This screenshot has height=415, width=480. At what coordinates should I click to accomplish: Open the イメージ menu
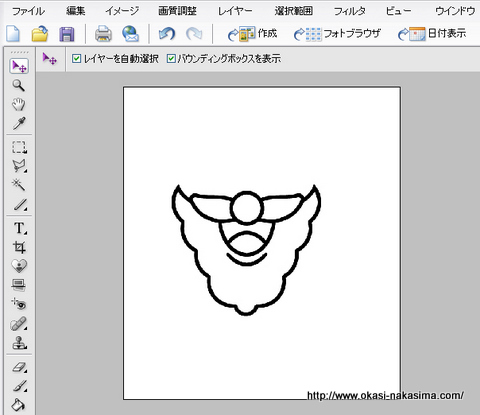click(x=122, y=11)
